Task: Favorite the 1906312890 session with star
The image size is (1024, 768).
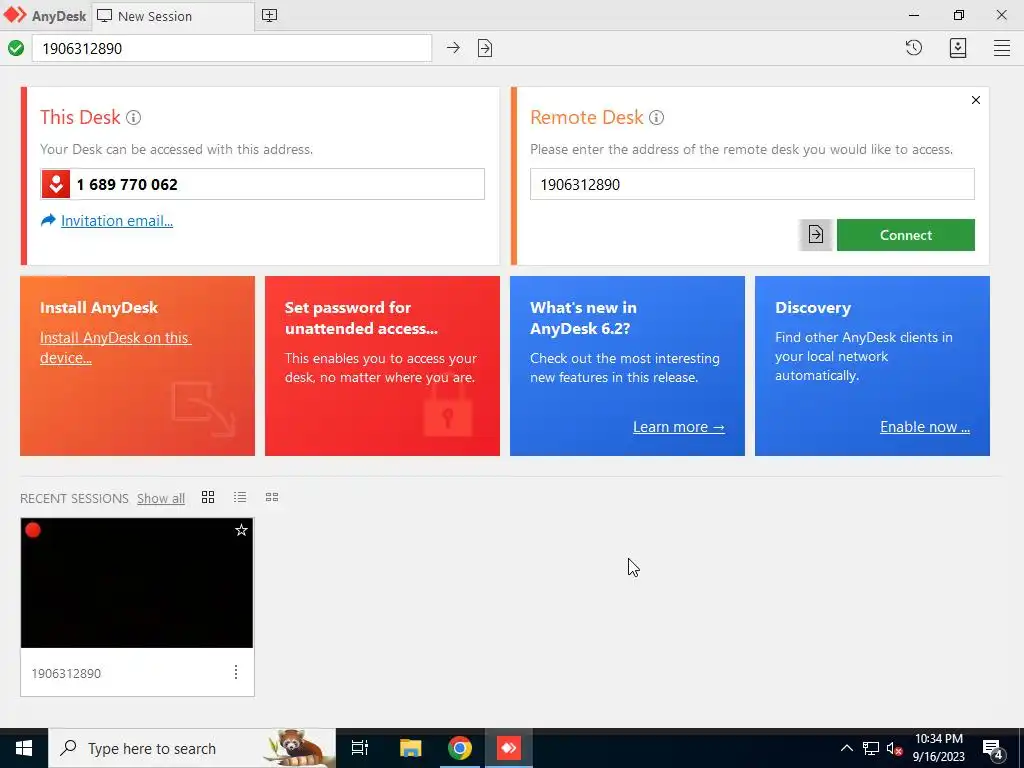Action: [x=241, y=530]
